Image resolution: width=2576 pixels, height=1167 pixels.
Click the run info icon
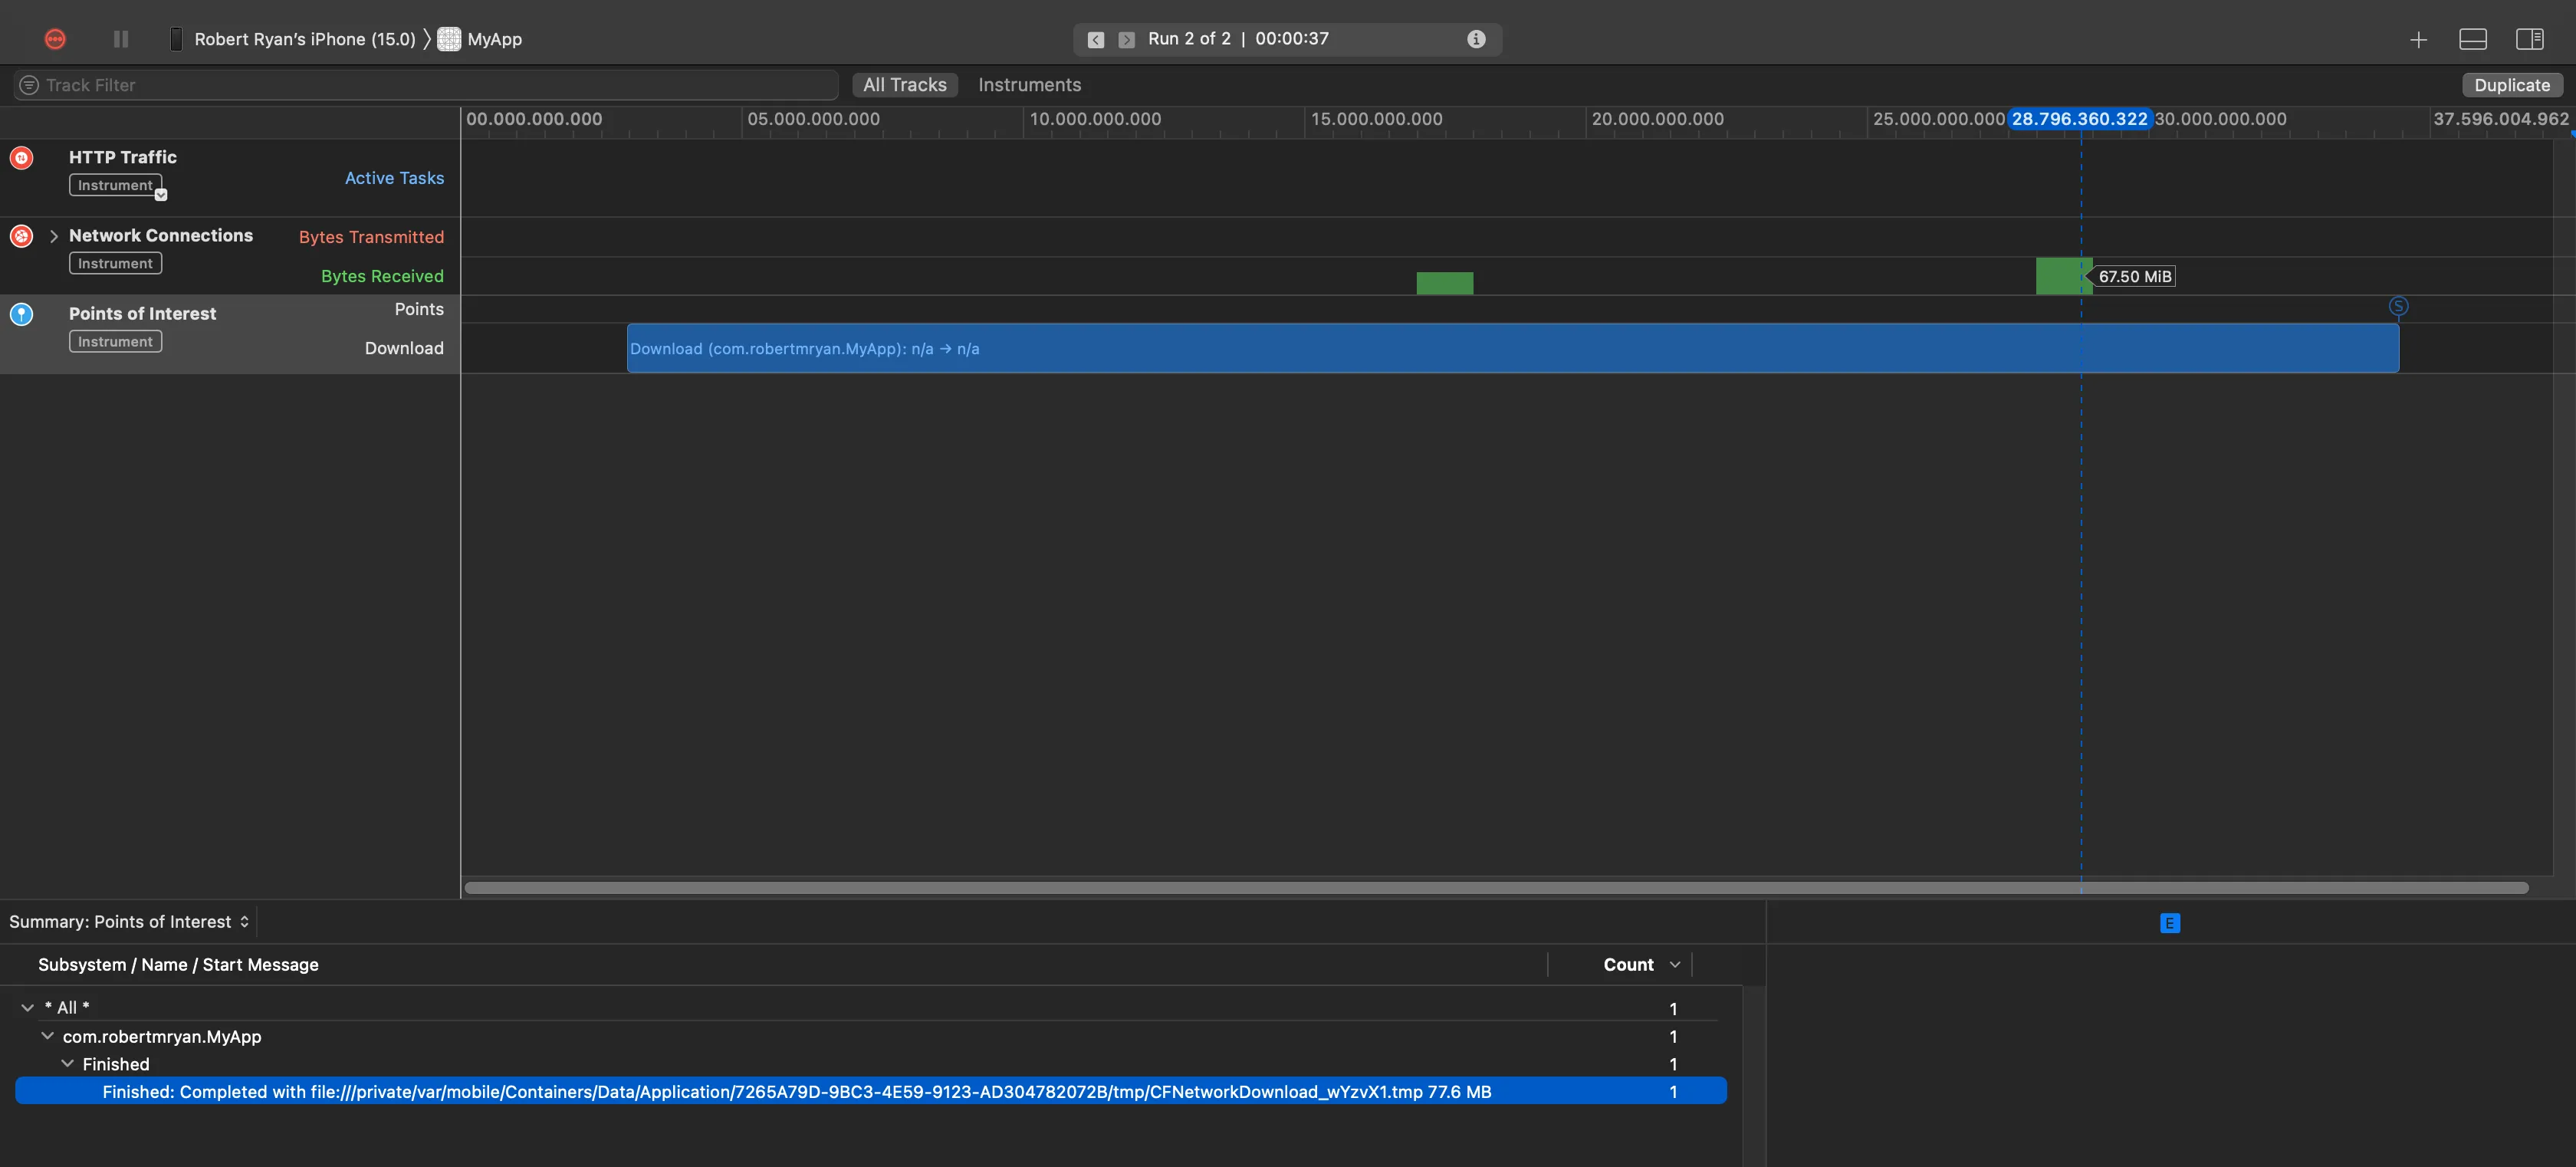1476,39
